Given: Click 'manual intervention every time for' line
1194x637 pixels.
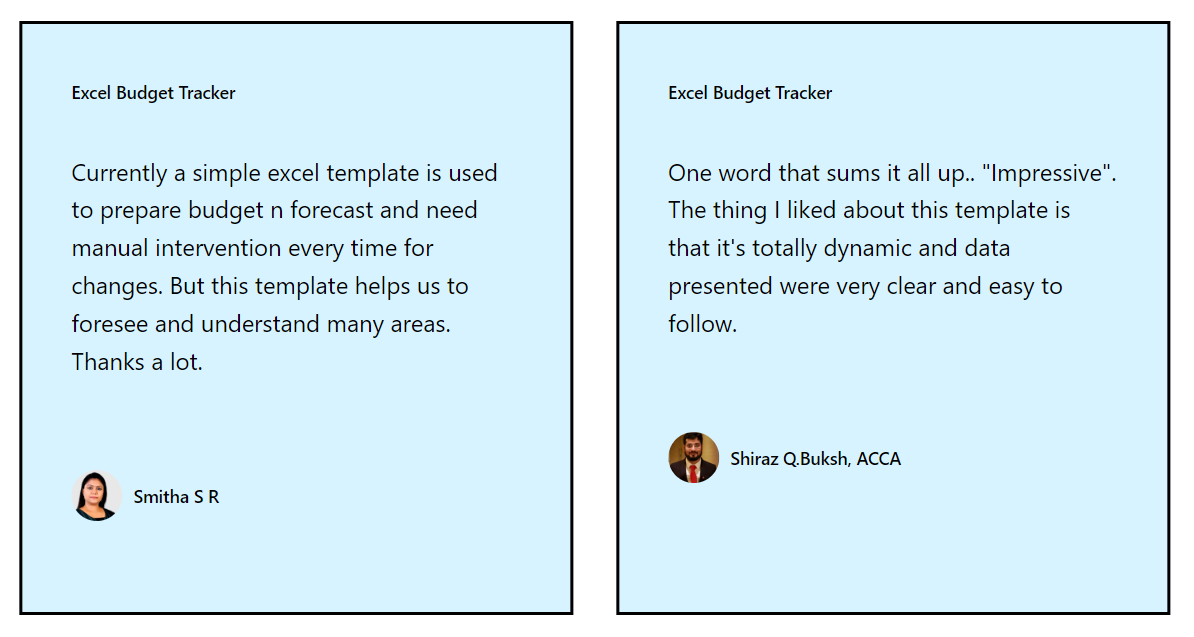Looking at the screenshot, I should tap(252, 248).
